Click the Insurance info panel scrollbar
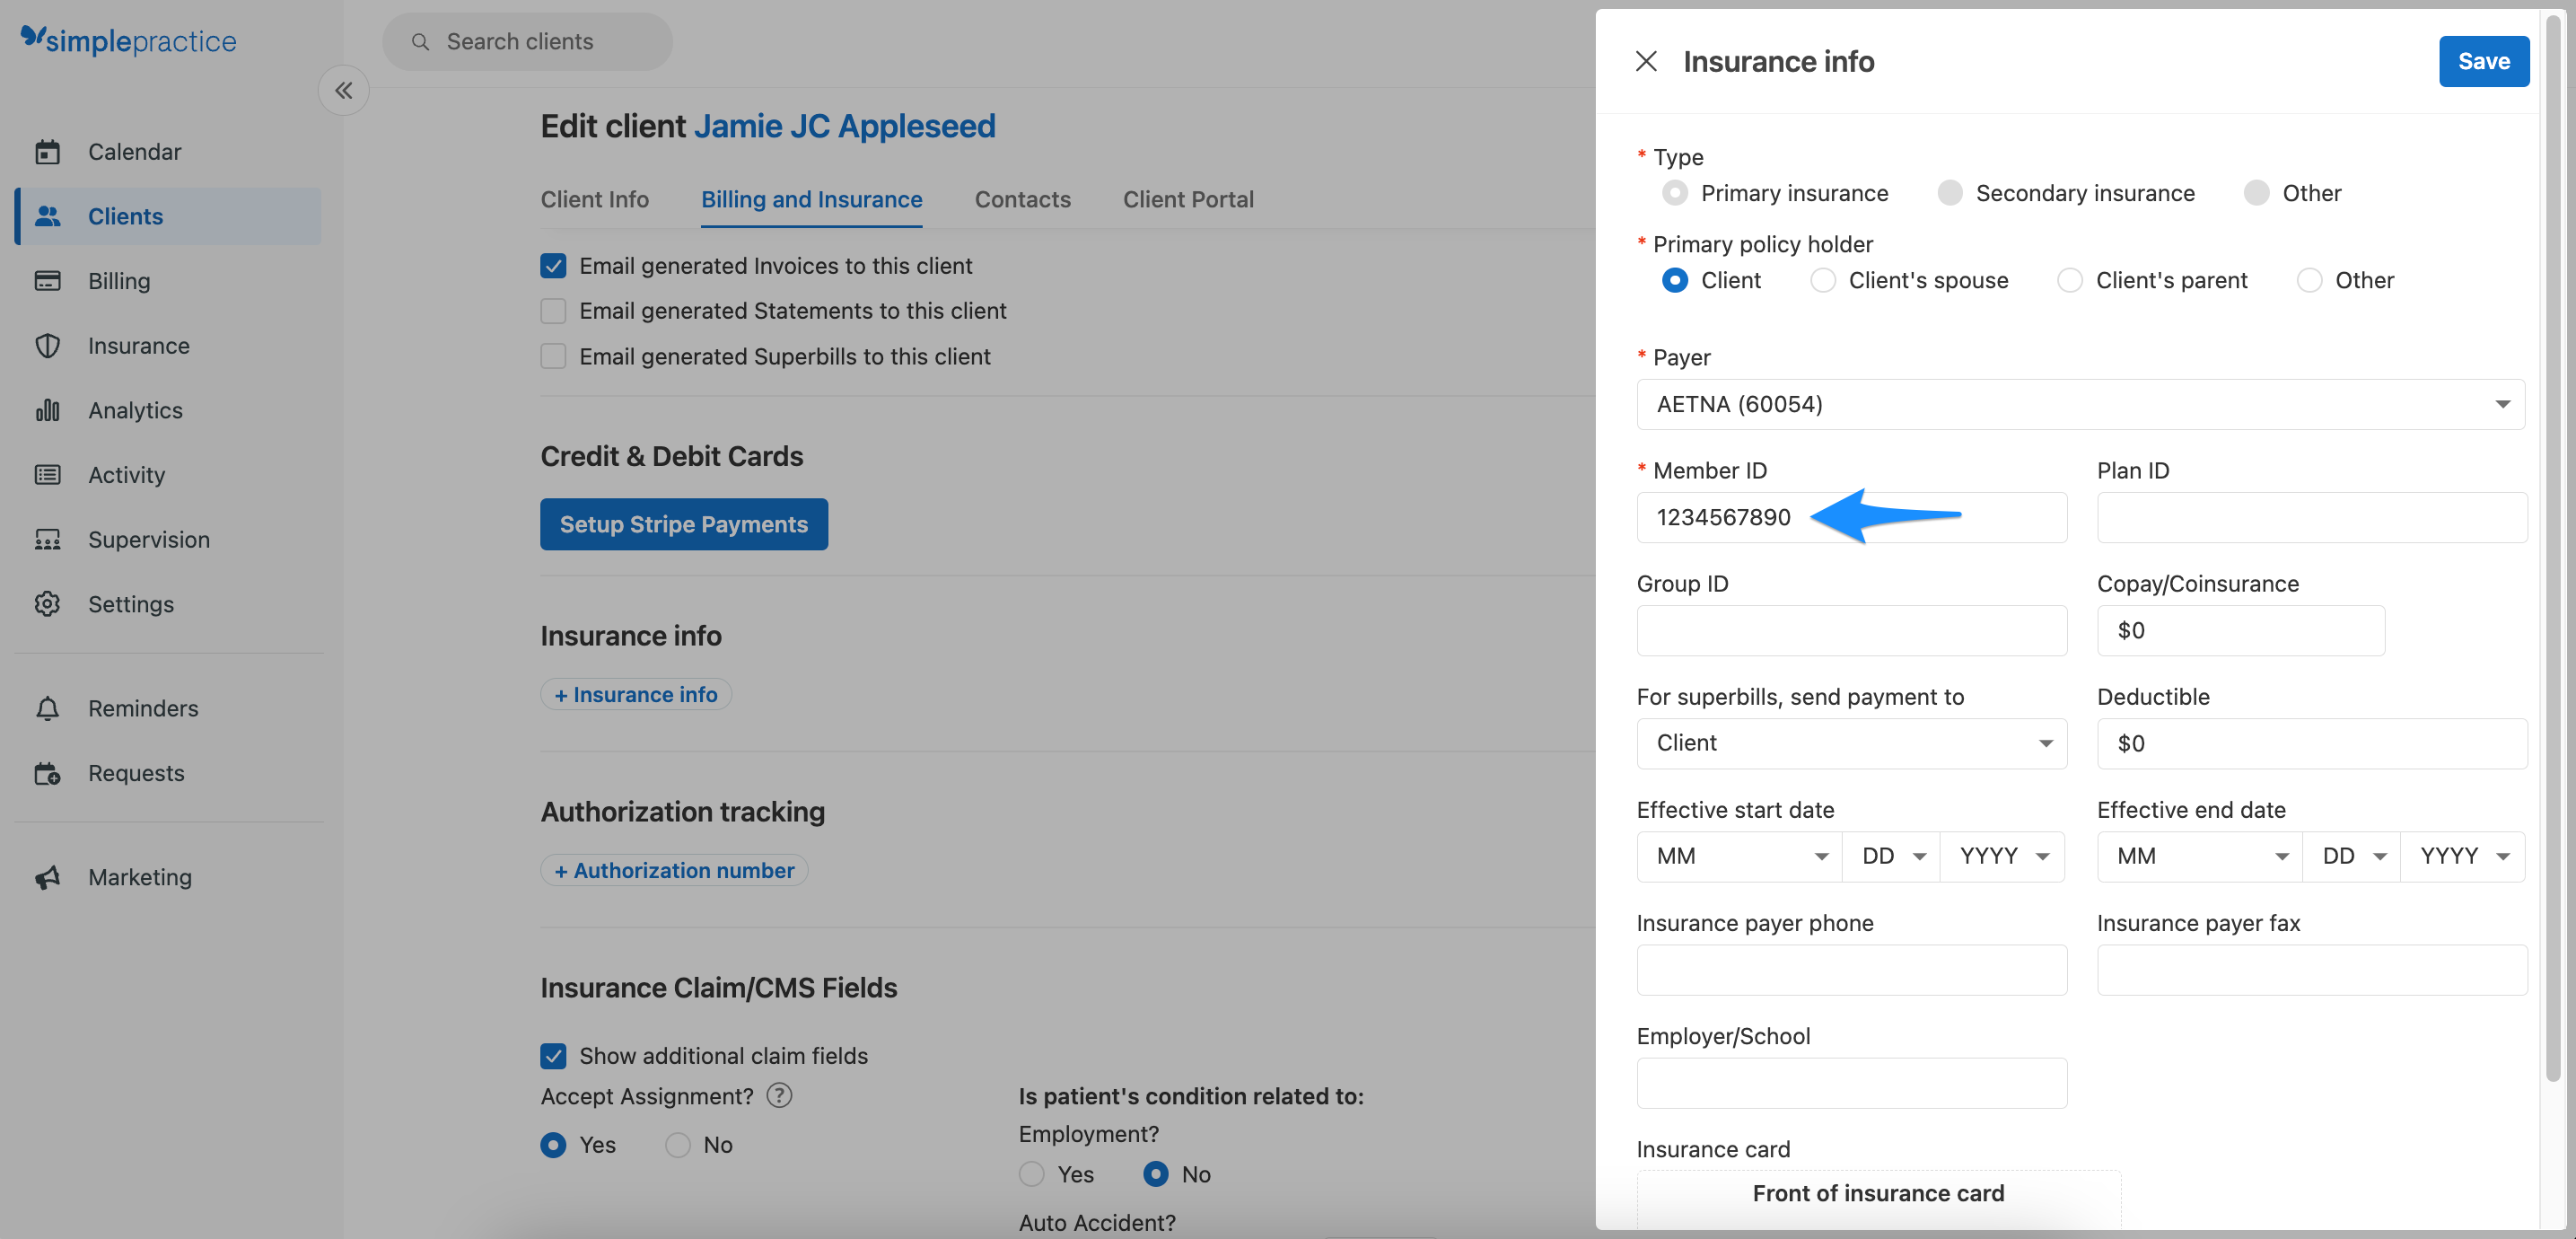The height and width of the screenshot is (1239, 2576). tap(2552, 548)
